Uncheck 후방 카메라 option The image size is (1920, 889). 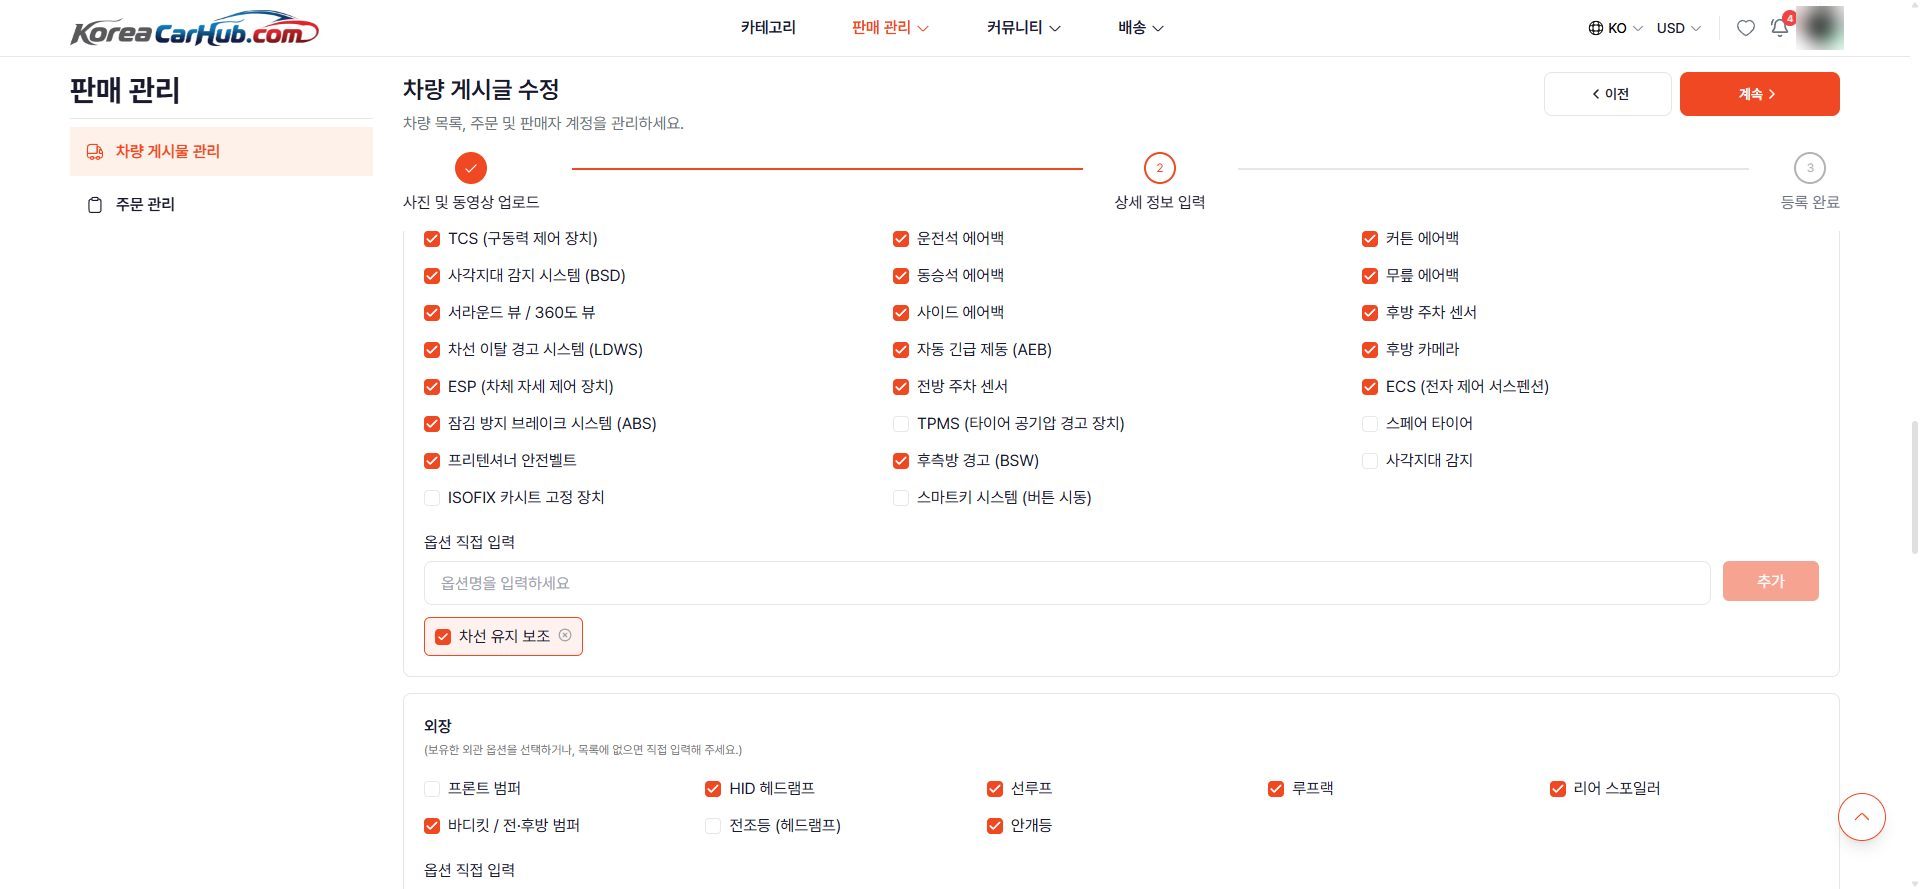pyautogui.click(x=1370, y=350)
